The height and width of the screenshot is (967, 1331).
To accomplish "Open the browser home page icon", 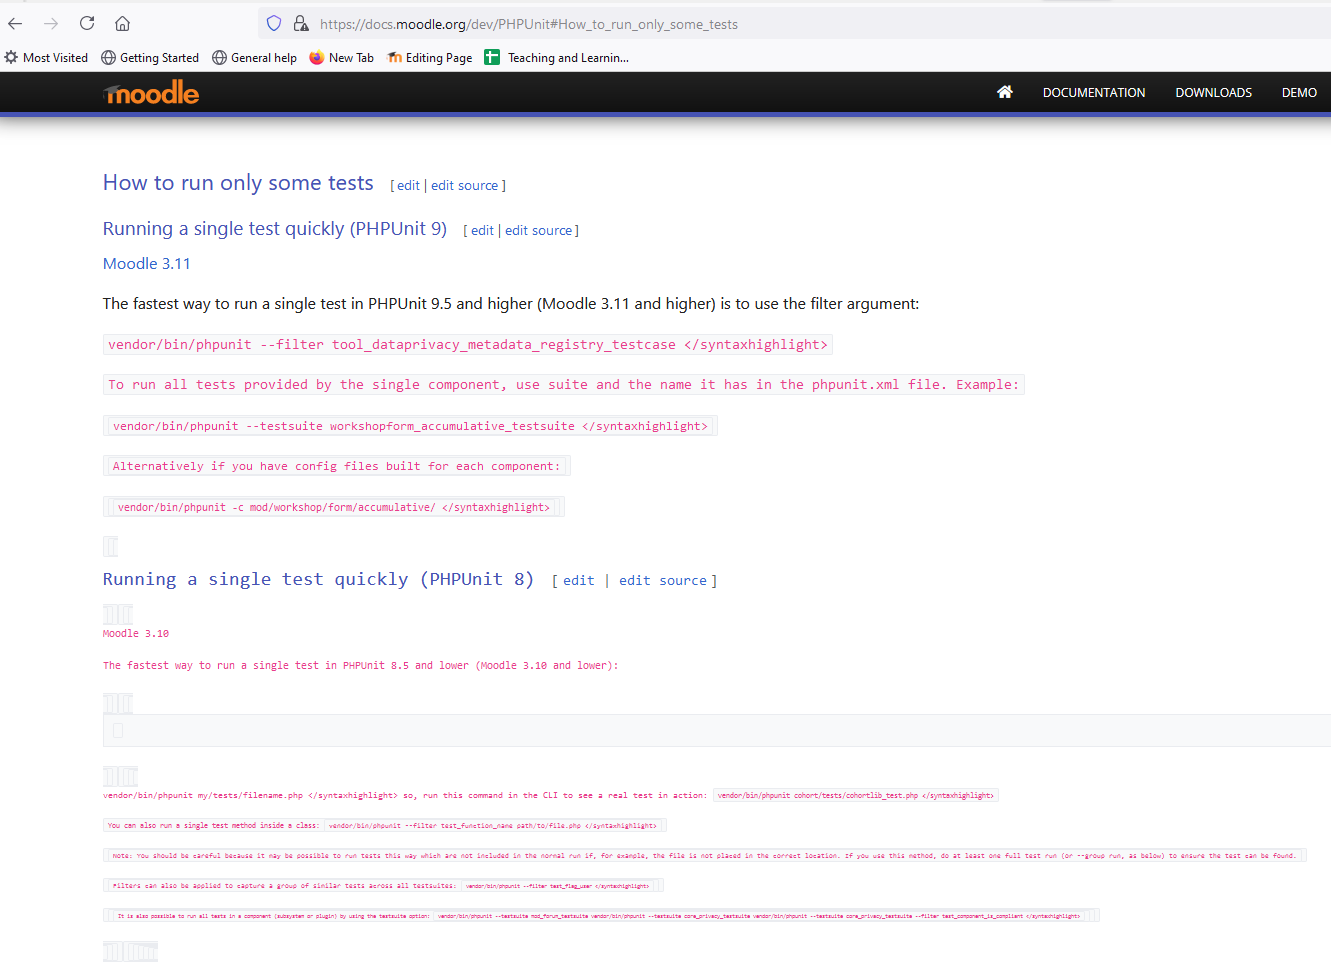I will pos(122,23).
